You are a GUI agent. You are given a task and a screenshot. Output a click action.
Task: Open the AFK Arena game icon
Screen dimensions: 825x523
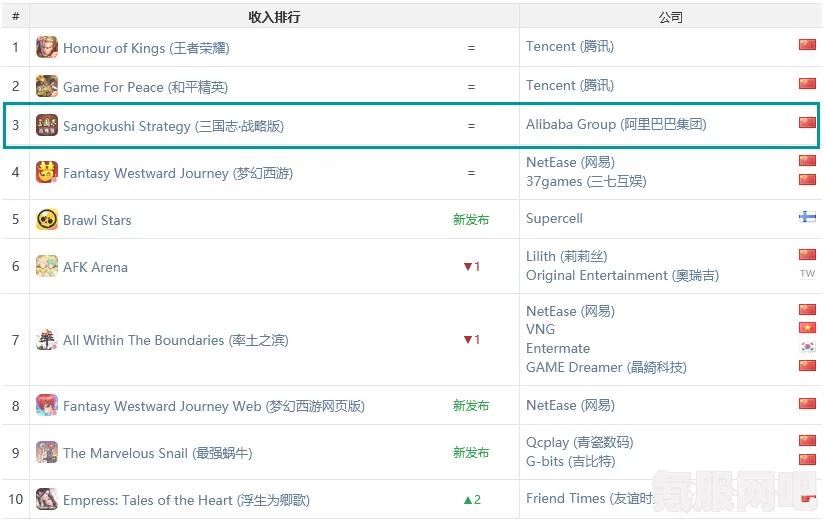coord(47,266)
